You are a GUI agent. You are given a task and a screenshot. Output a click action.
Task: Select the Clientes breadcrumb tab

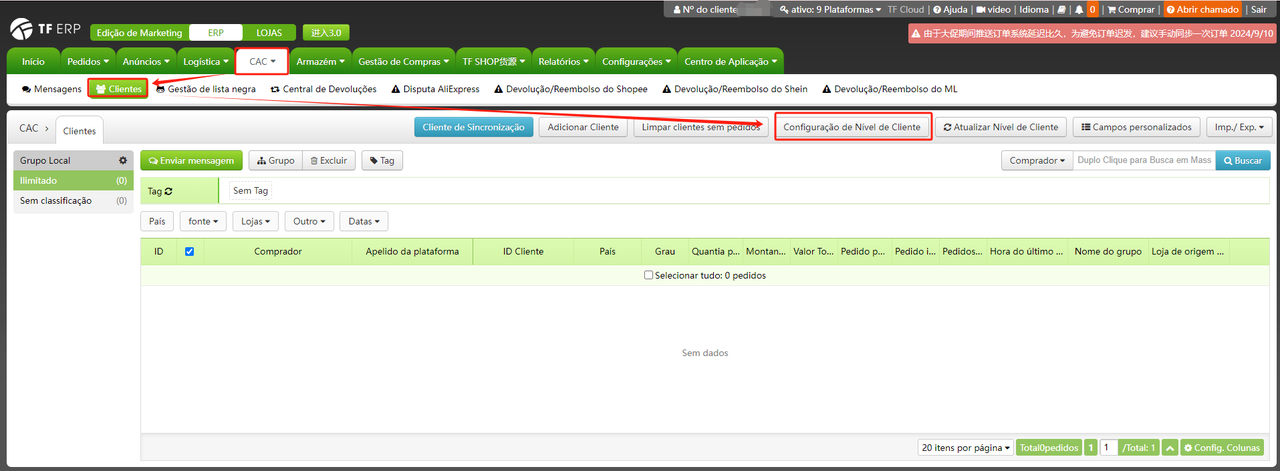point(79,130)
